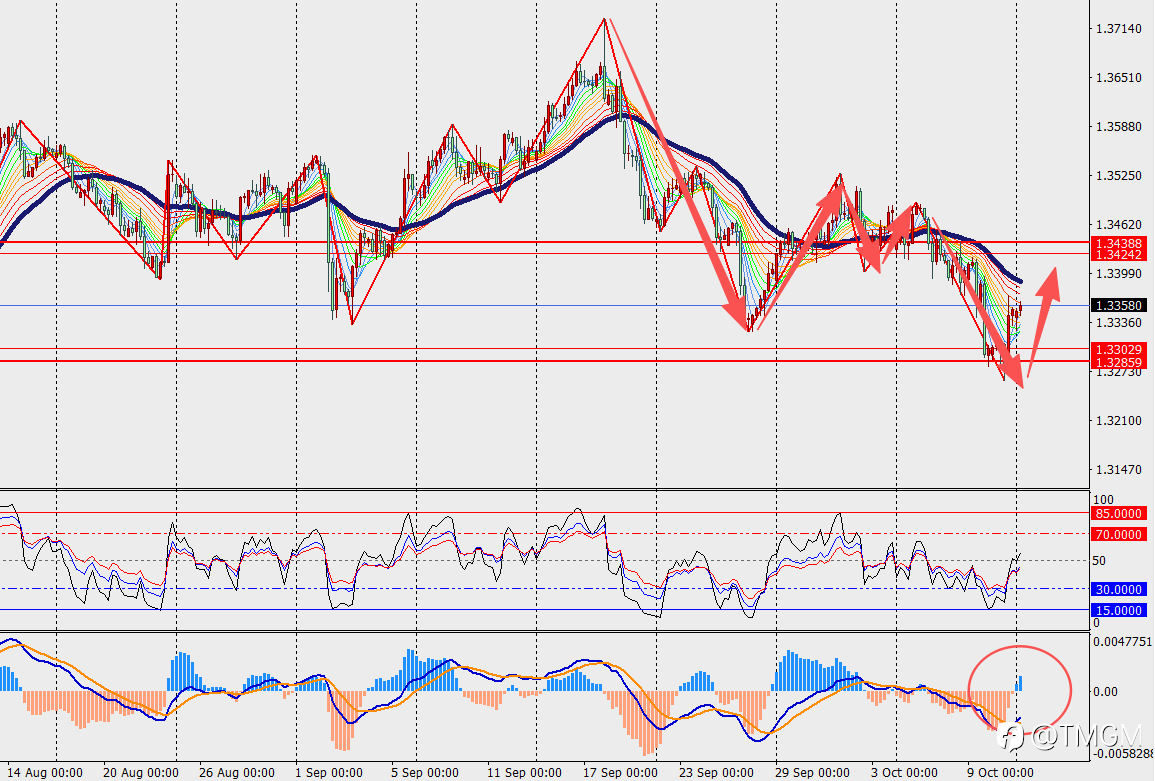
Task: Click the red 70.0000 indicator level label
Action: coord(1118,535)
